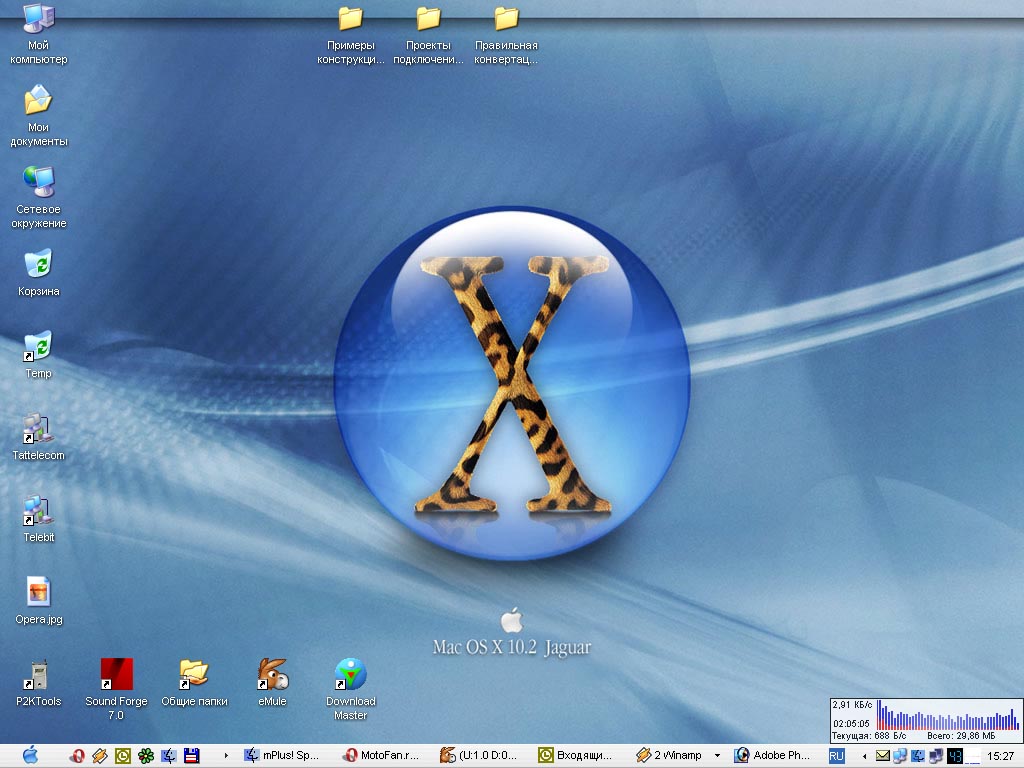Screen dimensions: 1024x768
Task: Click the 2,91 КБ/с speed reading
Action: pyautogui.click(x=852, y=705)
